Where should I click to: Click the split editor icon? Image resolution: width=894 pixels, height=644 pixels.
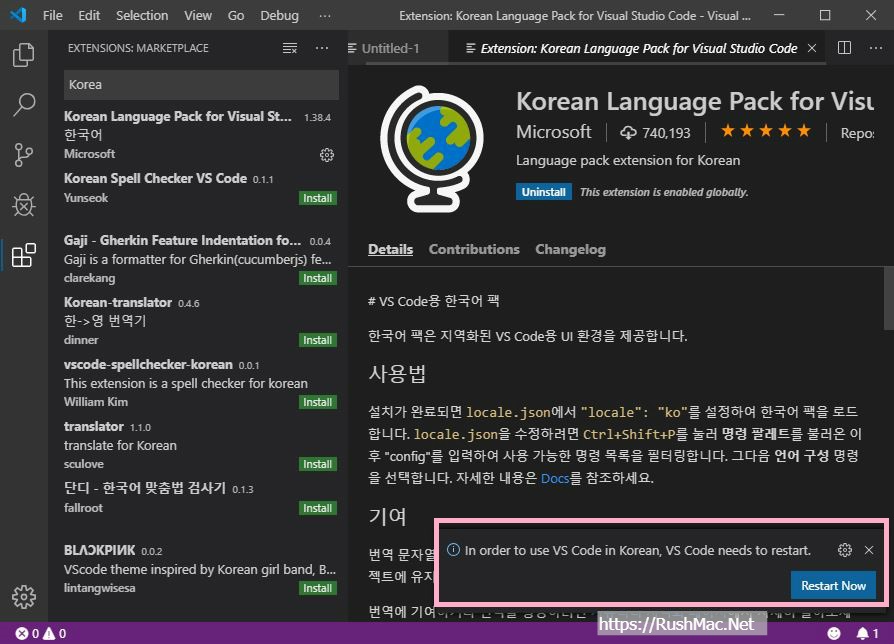[844, 48]
